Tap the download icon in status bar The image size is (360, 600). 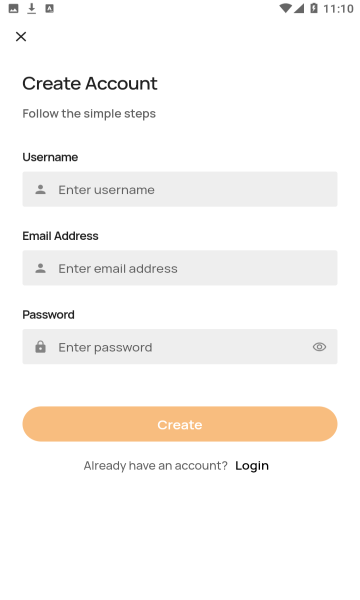coord(32,8)
